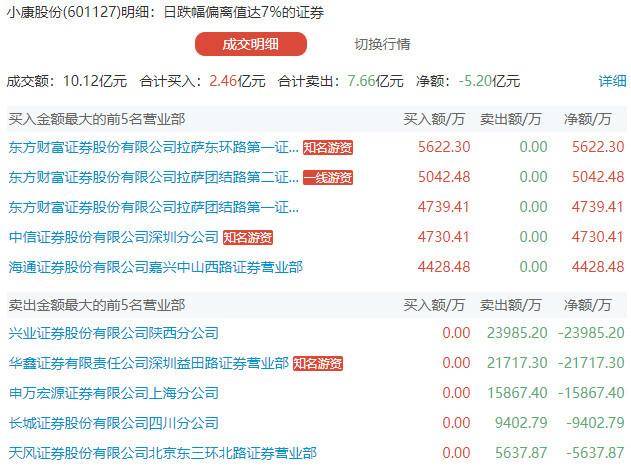The height and width of the screenshot is (469, 631).
Task: Click sell amount 15867.40
Action: pyautogui.click(x=517, y=393)
